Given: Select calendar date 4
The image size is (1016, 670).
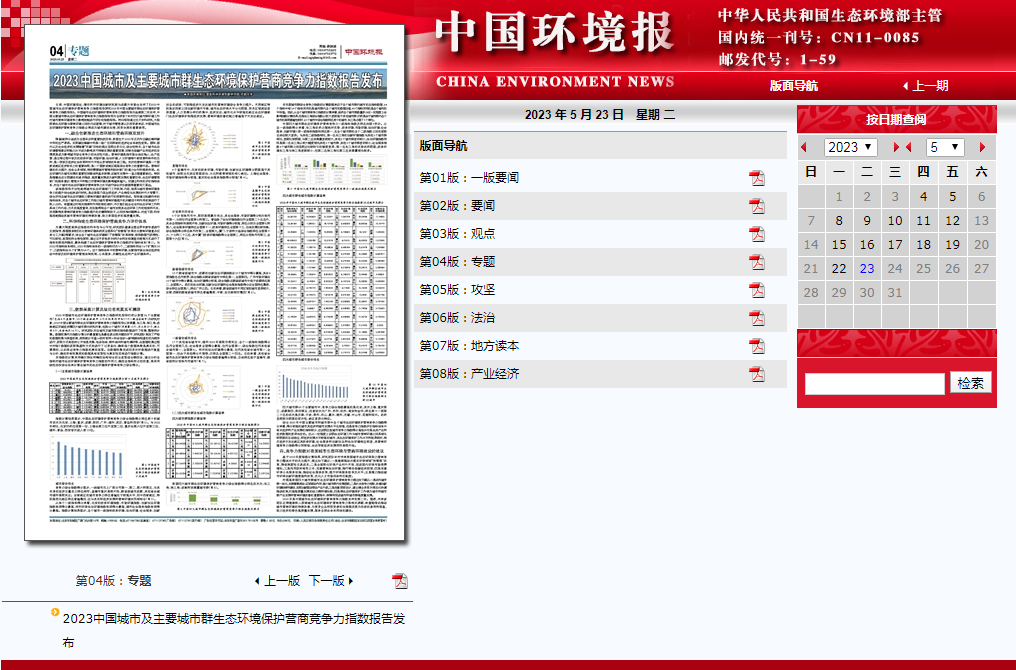Looking at the screenshot, I should click(923, 196).
